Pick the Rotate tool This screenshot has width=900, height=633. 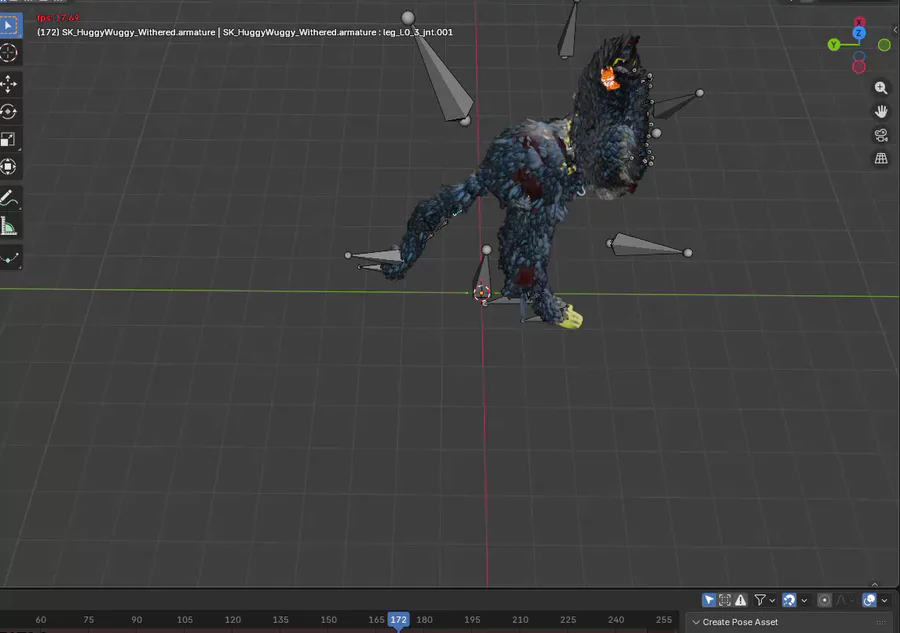tap(9, 112)
